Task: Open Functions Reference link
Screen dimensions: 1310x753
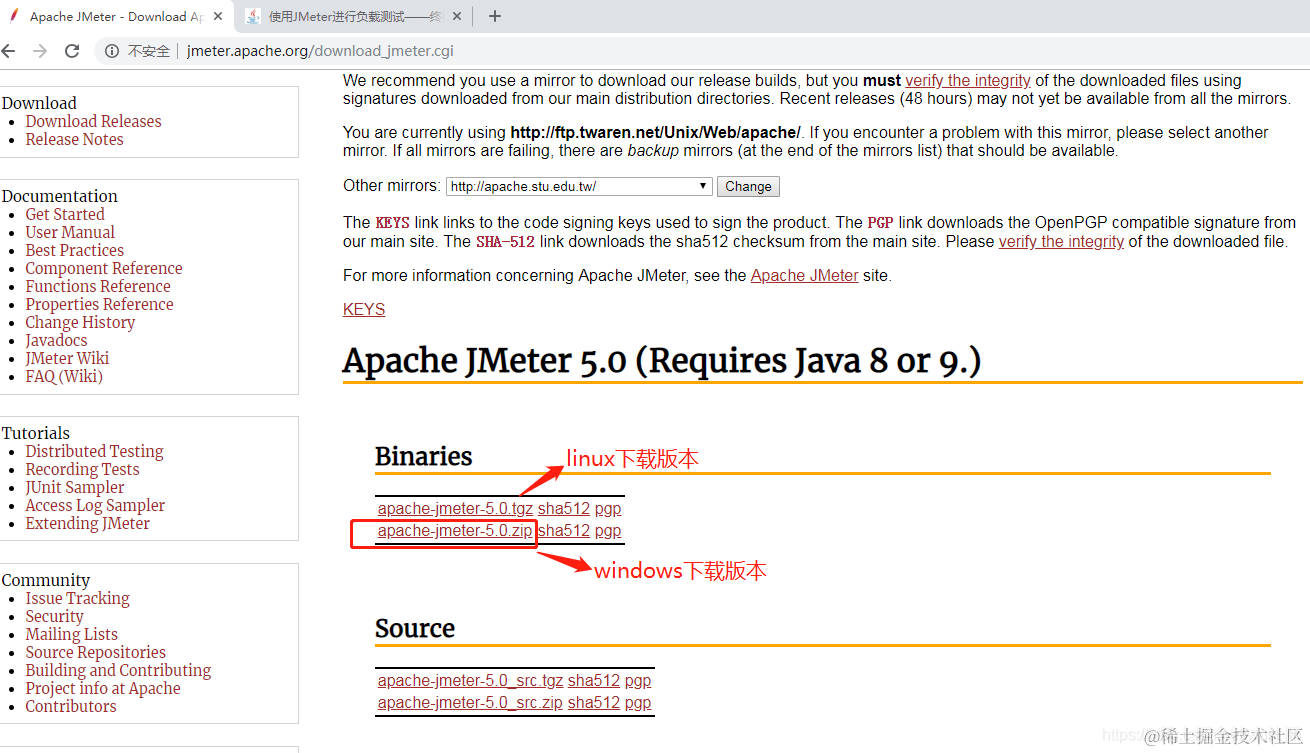Action: 98,286
